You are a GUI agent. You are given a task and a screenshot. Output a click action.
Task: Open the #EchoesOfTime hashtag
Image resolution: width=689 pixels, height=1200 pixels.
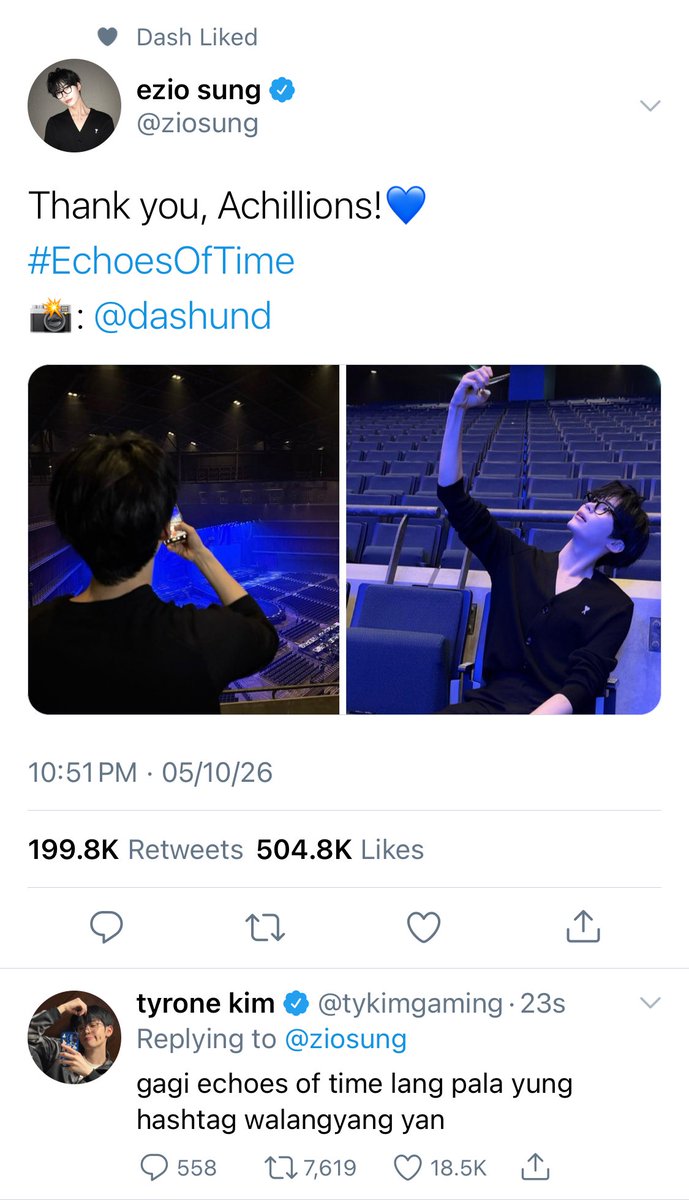(161, 261)
